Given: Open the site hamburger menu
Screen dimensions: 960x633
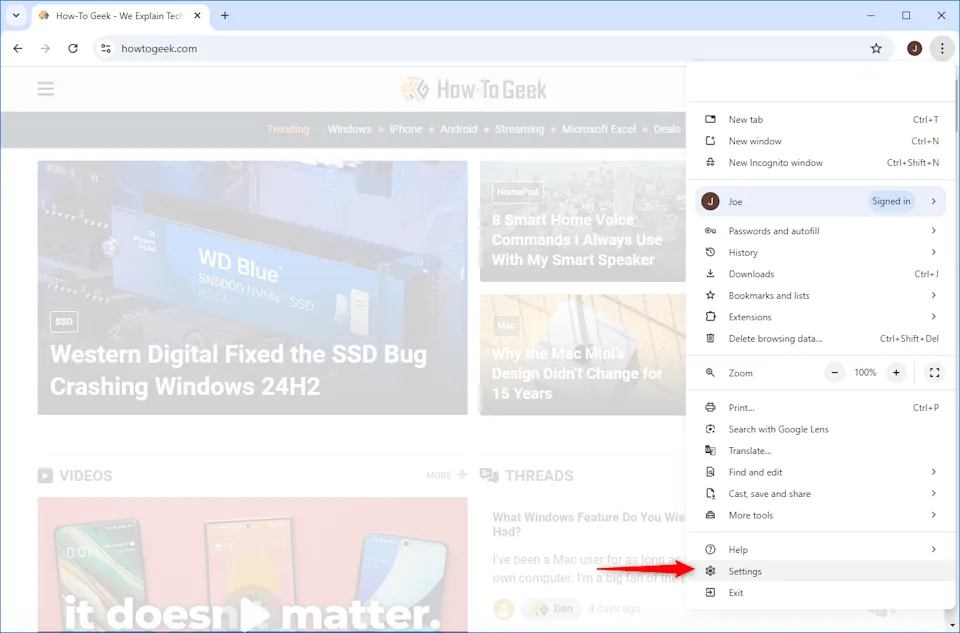Looking at the screenshot, I should tap(46, 89).
